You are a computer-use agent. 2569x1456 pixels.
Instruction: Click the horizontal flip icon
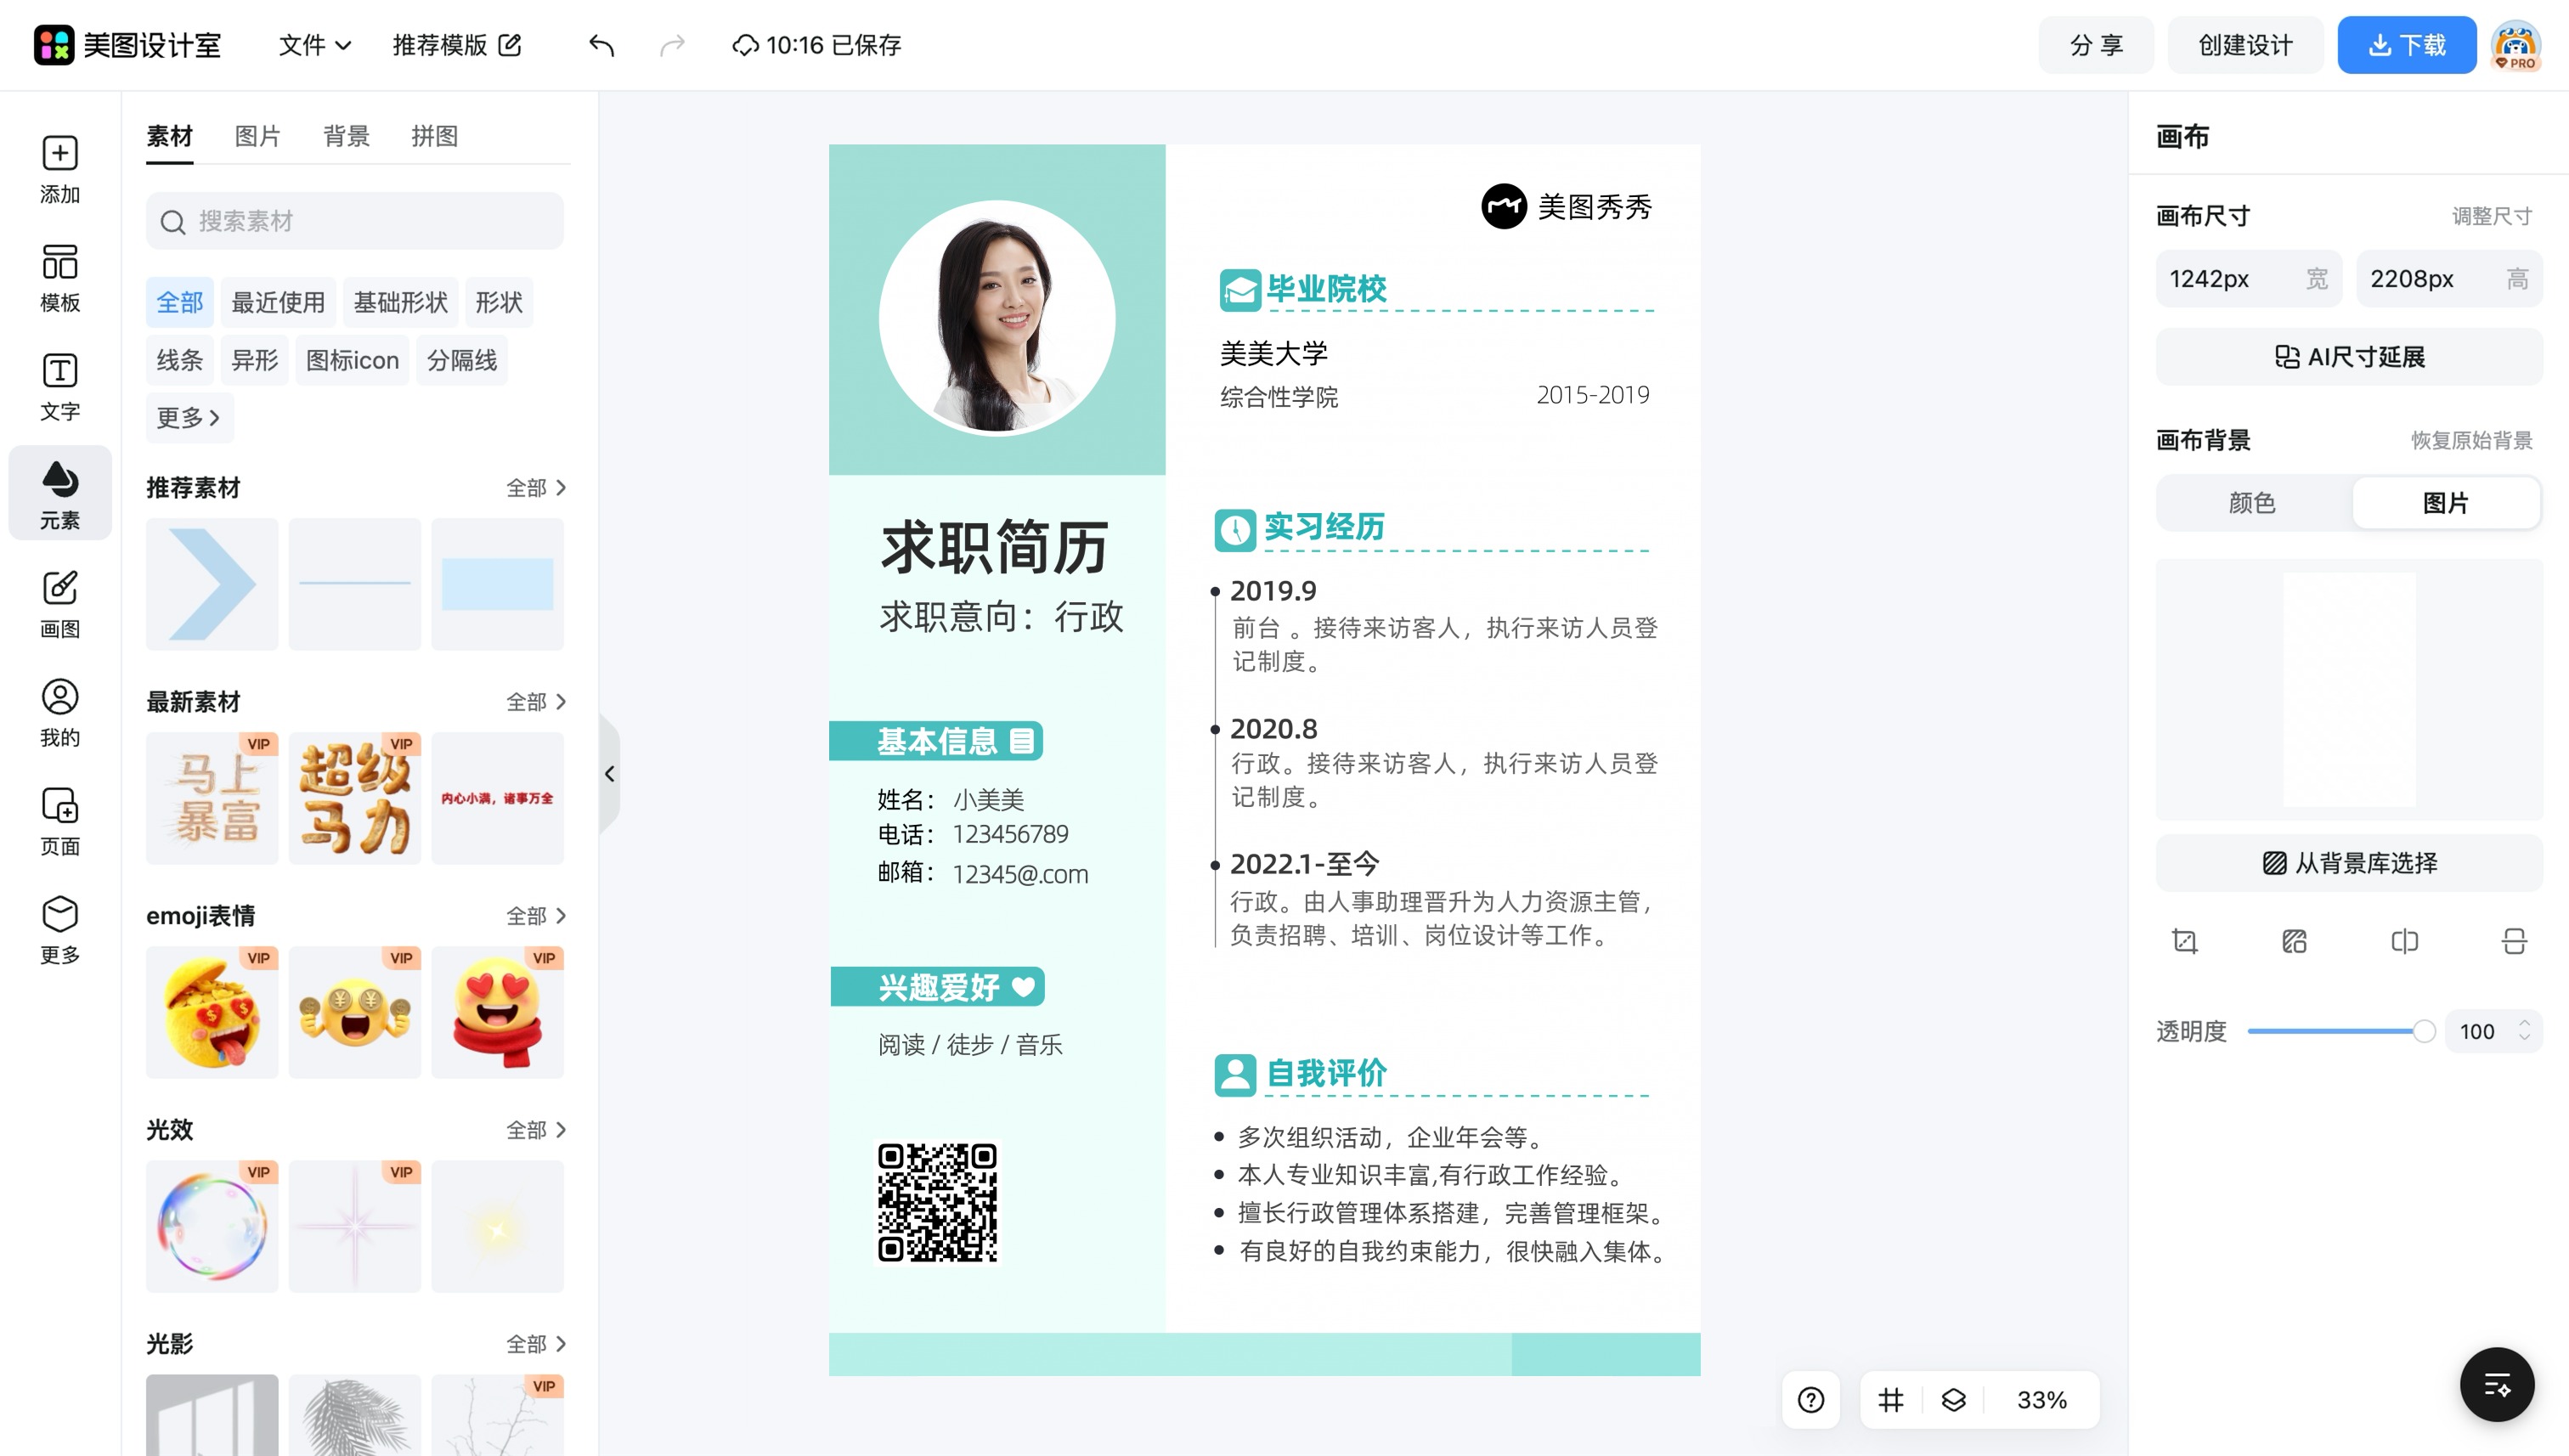coord(2405,941)
